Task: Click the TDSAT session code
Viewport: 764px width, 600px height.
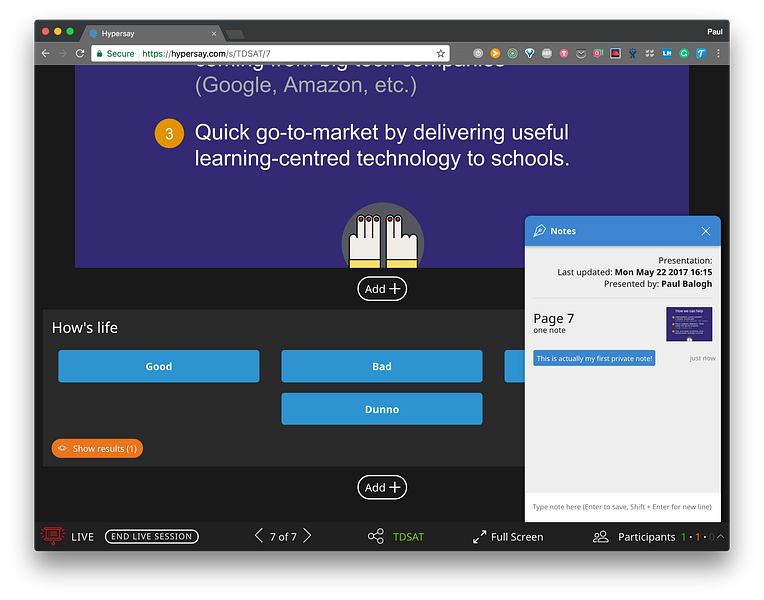Action: coord(408,537)
